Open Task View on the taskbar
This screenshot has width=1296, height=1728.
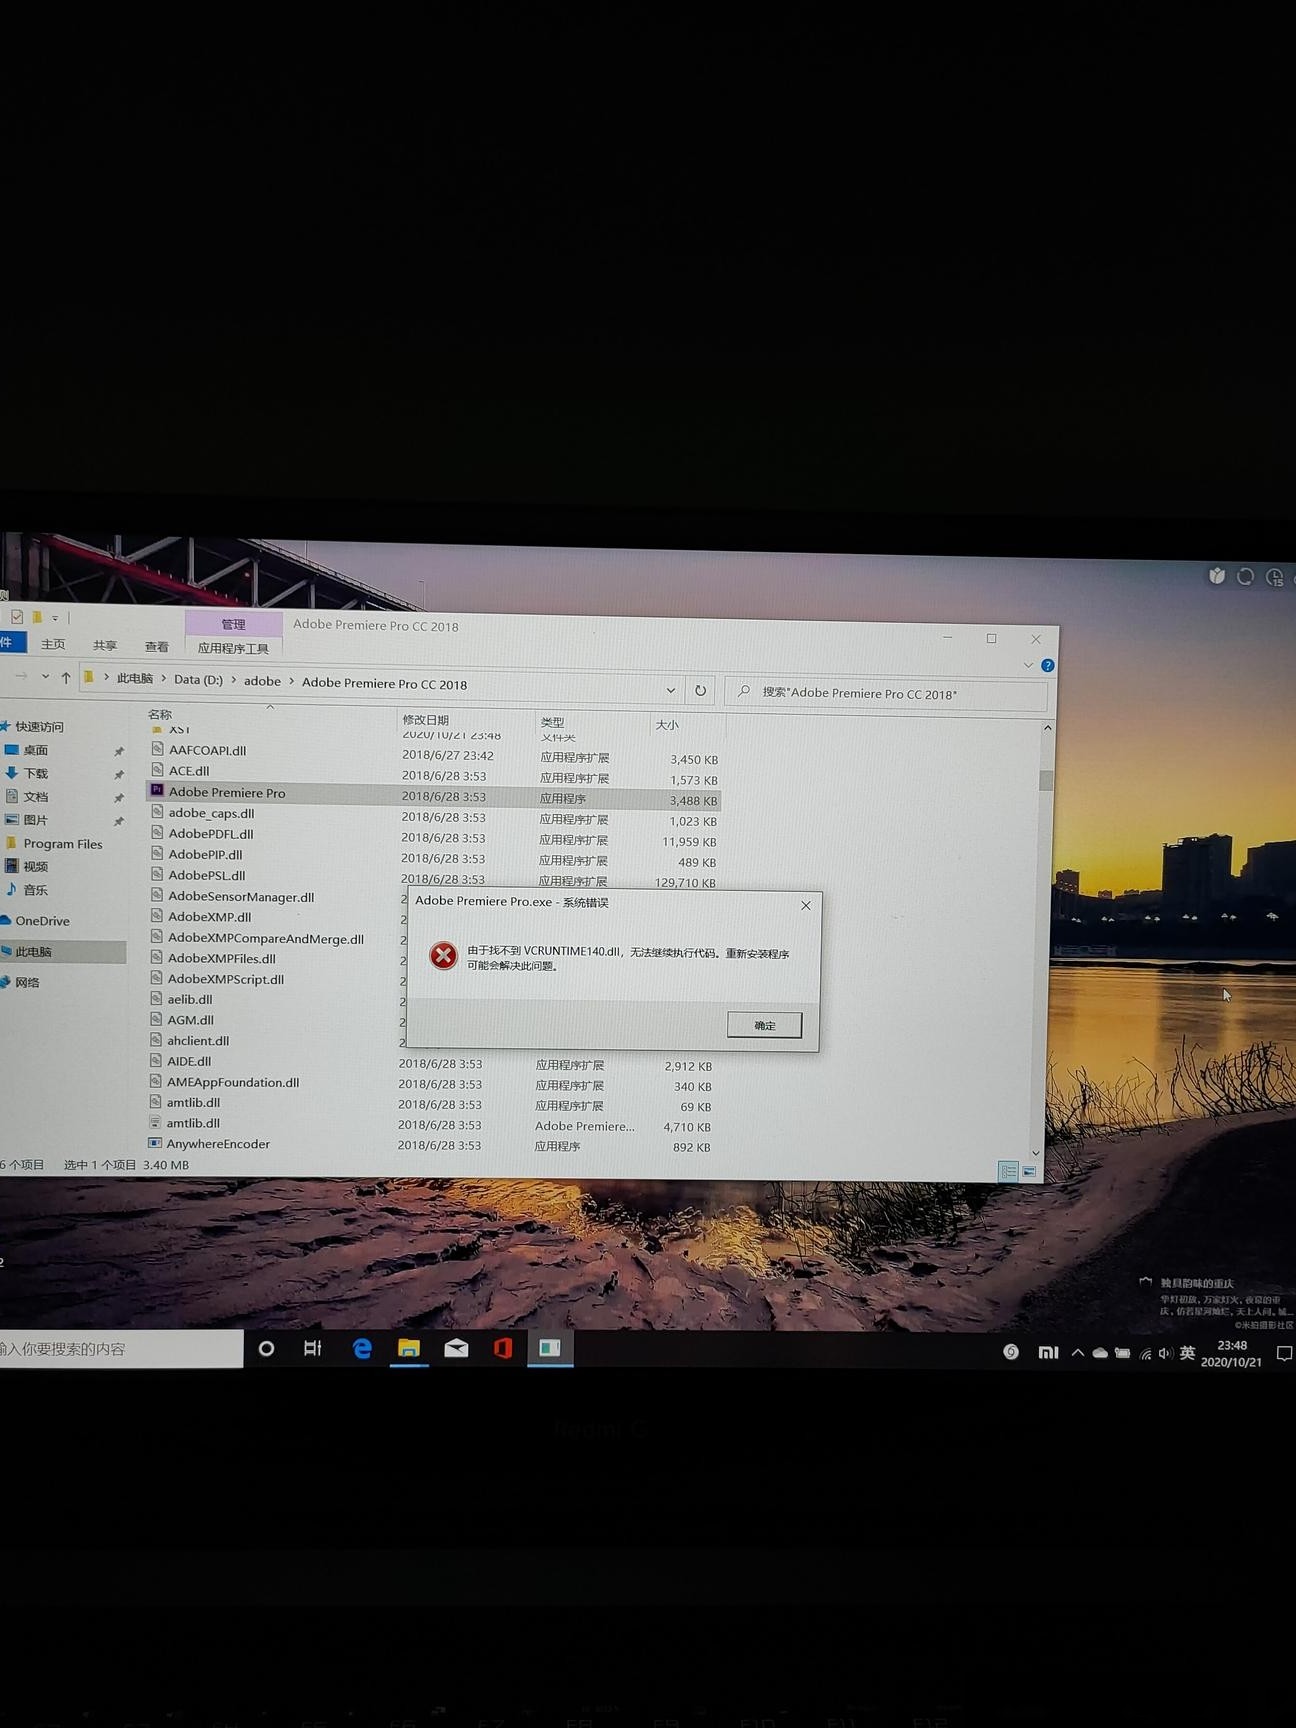click(x=313, y=1349)
